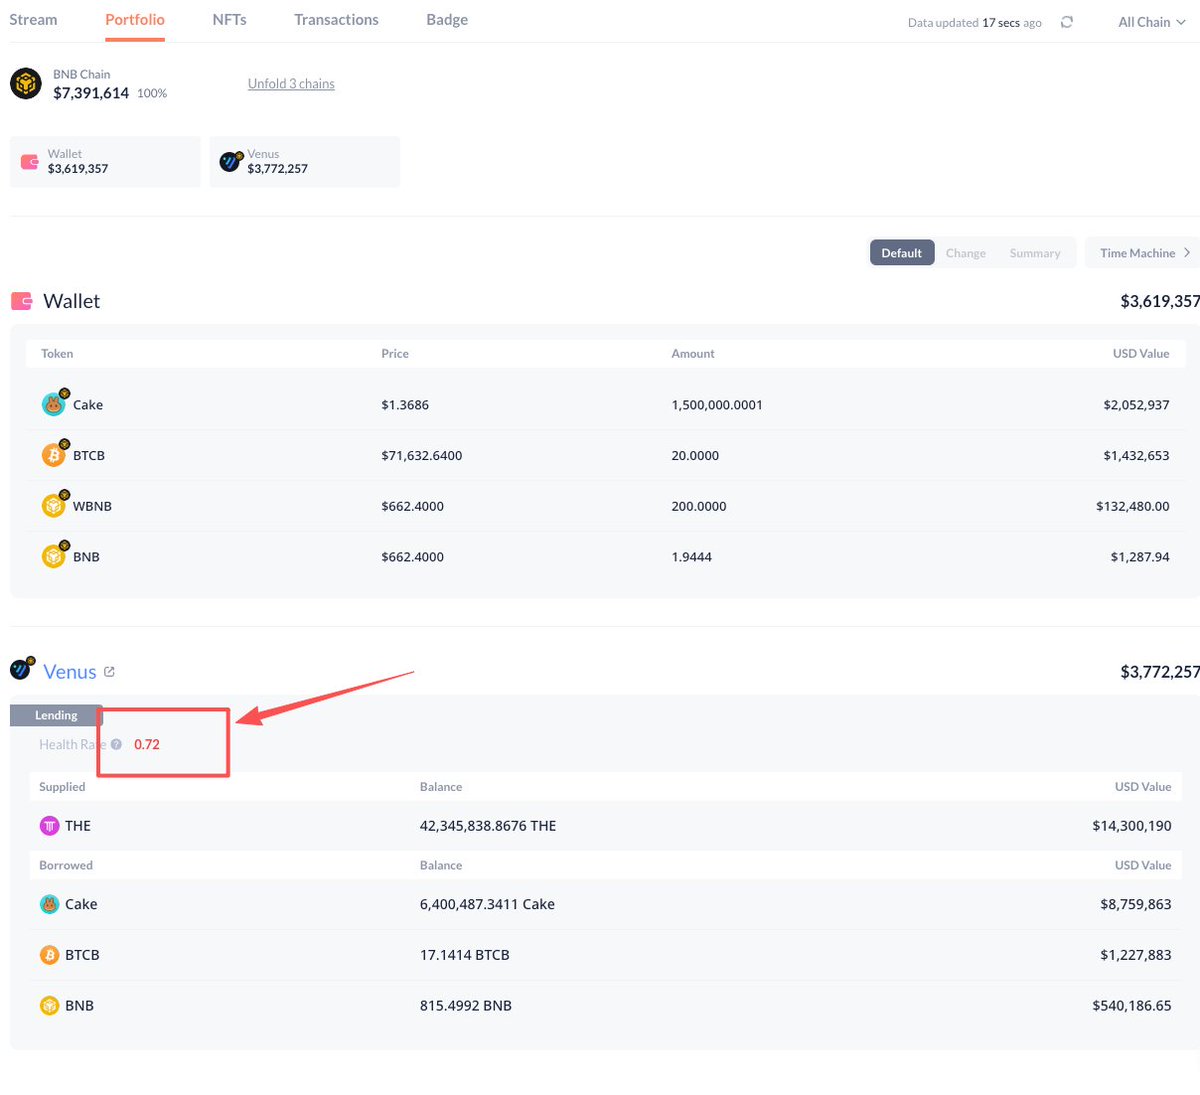Screen dimensions: 1200x1095
Task: Open the Time Machine chevron
Action: pyautogui.click(x=1187, y=253)
